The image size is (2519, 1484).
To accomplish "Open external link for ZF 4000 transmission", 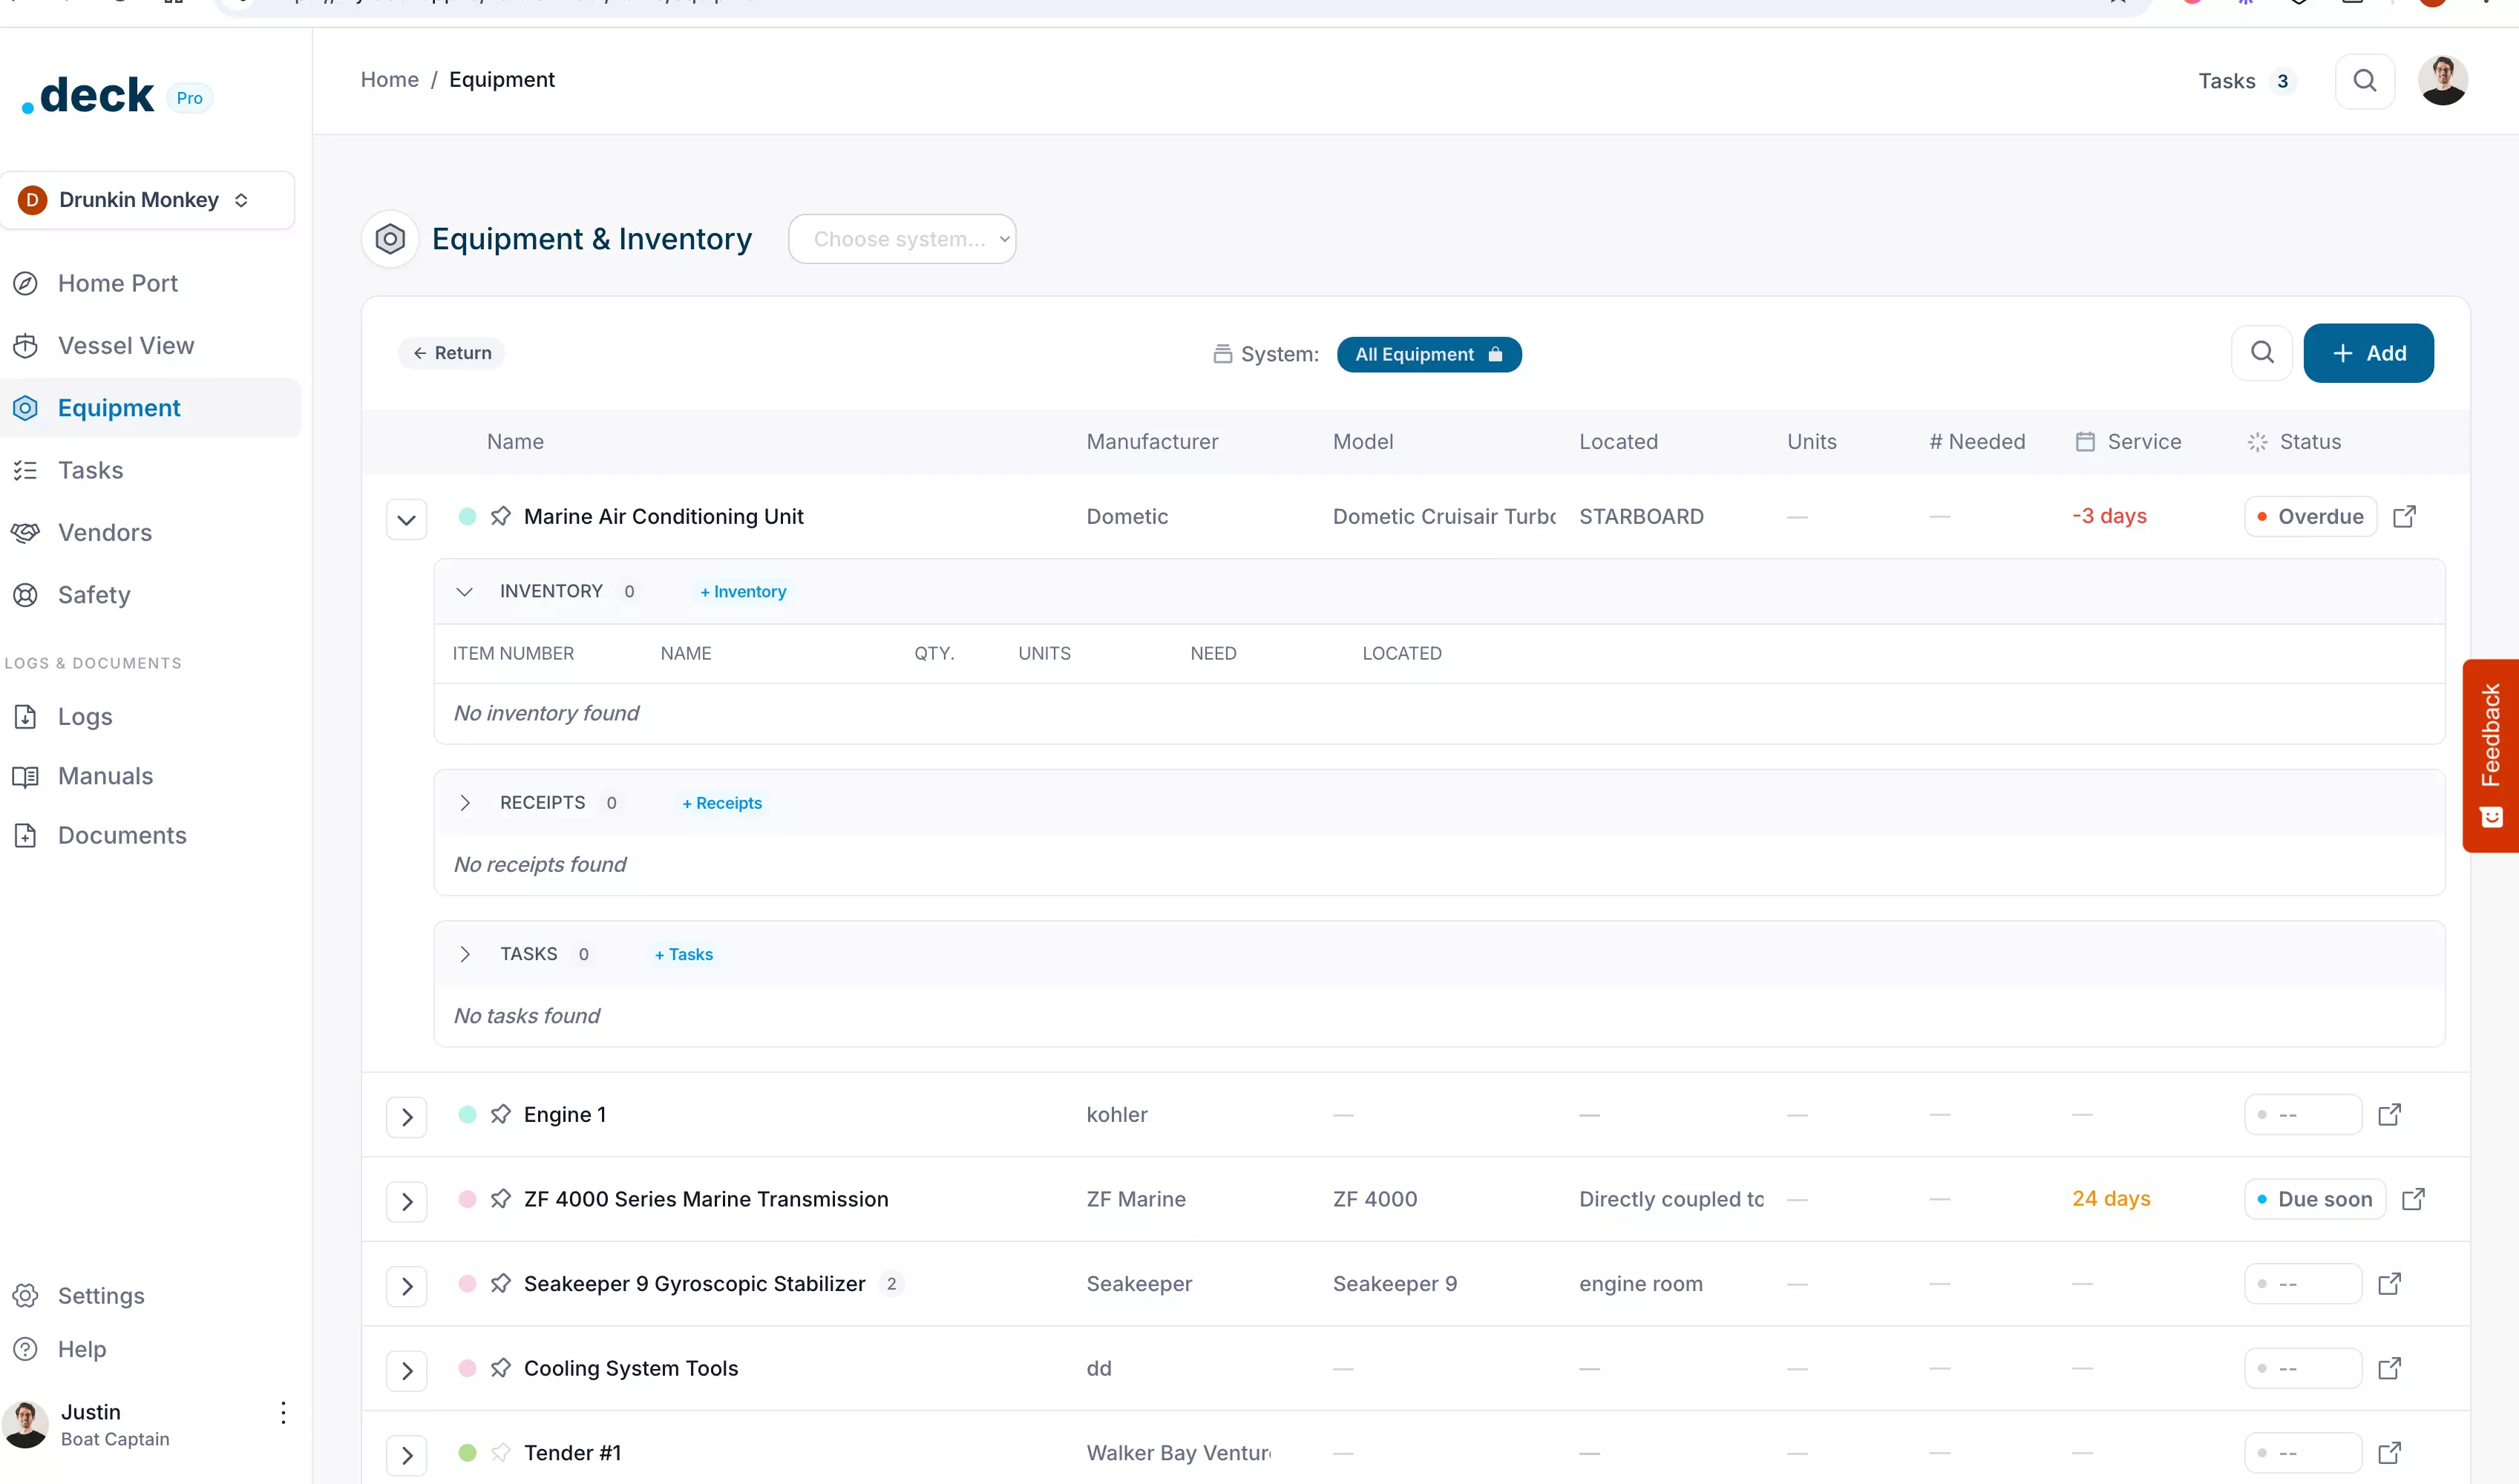I will coord(2413,1199).
